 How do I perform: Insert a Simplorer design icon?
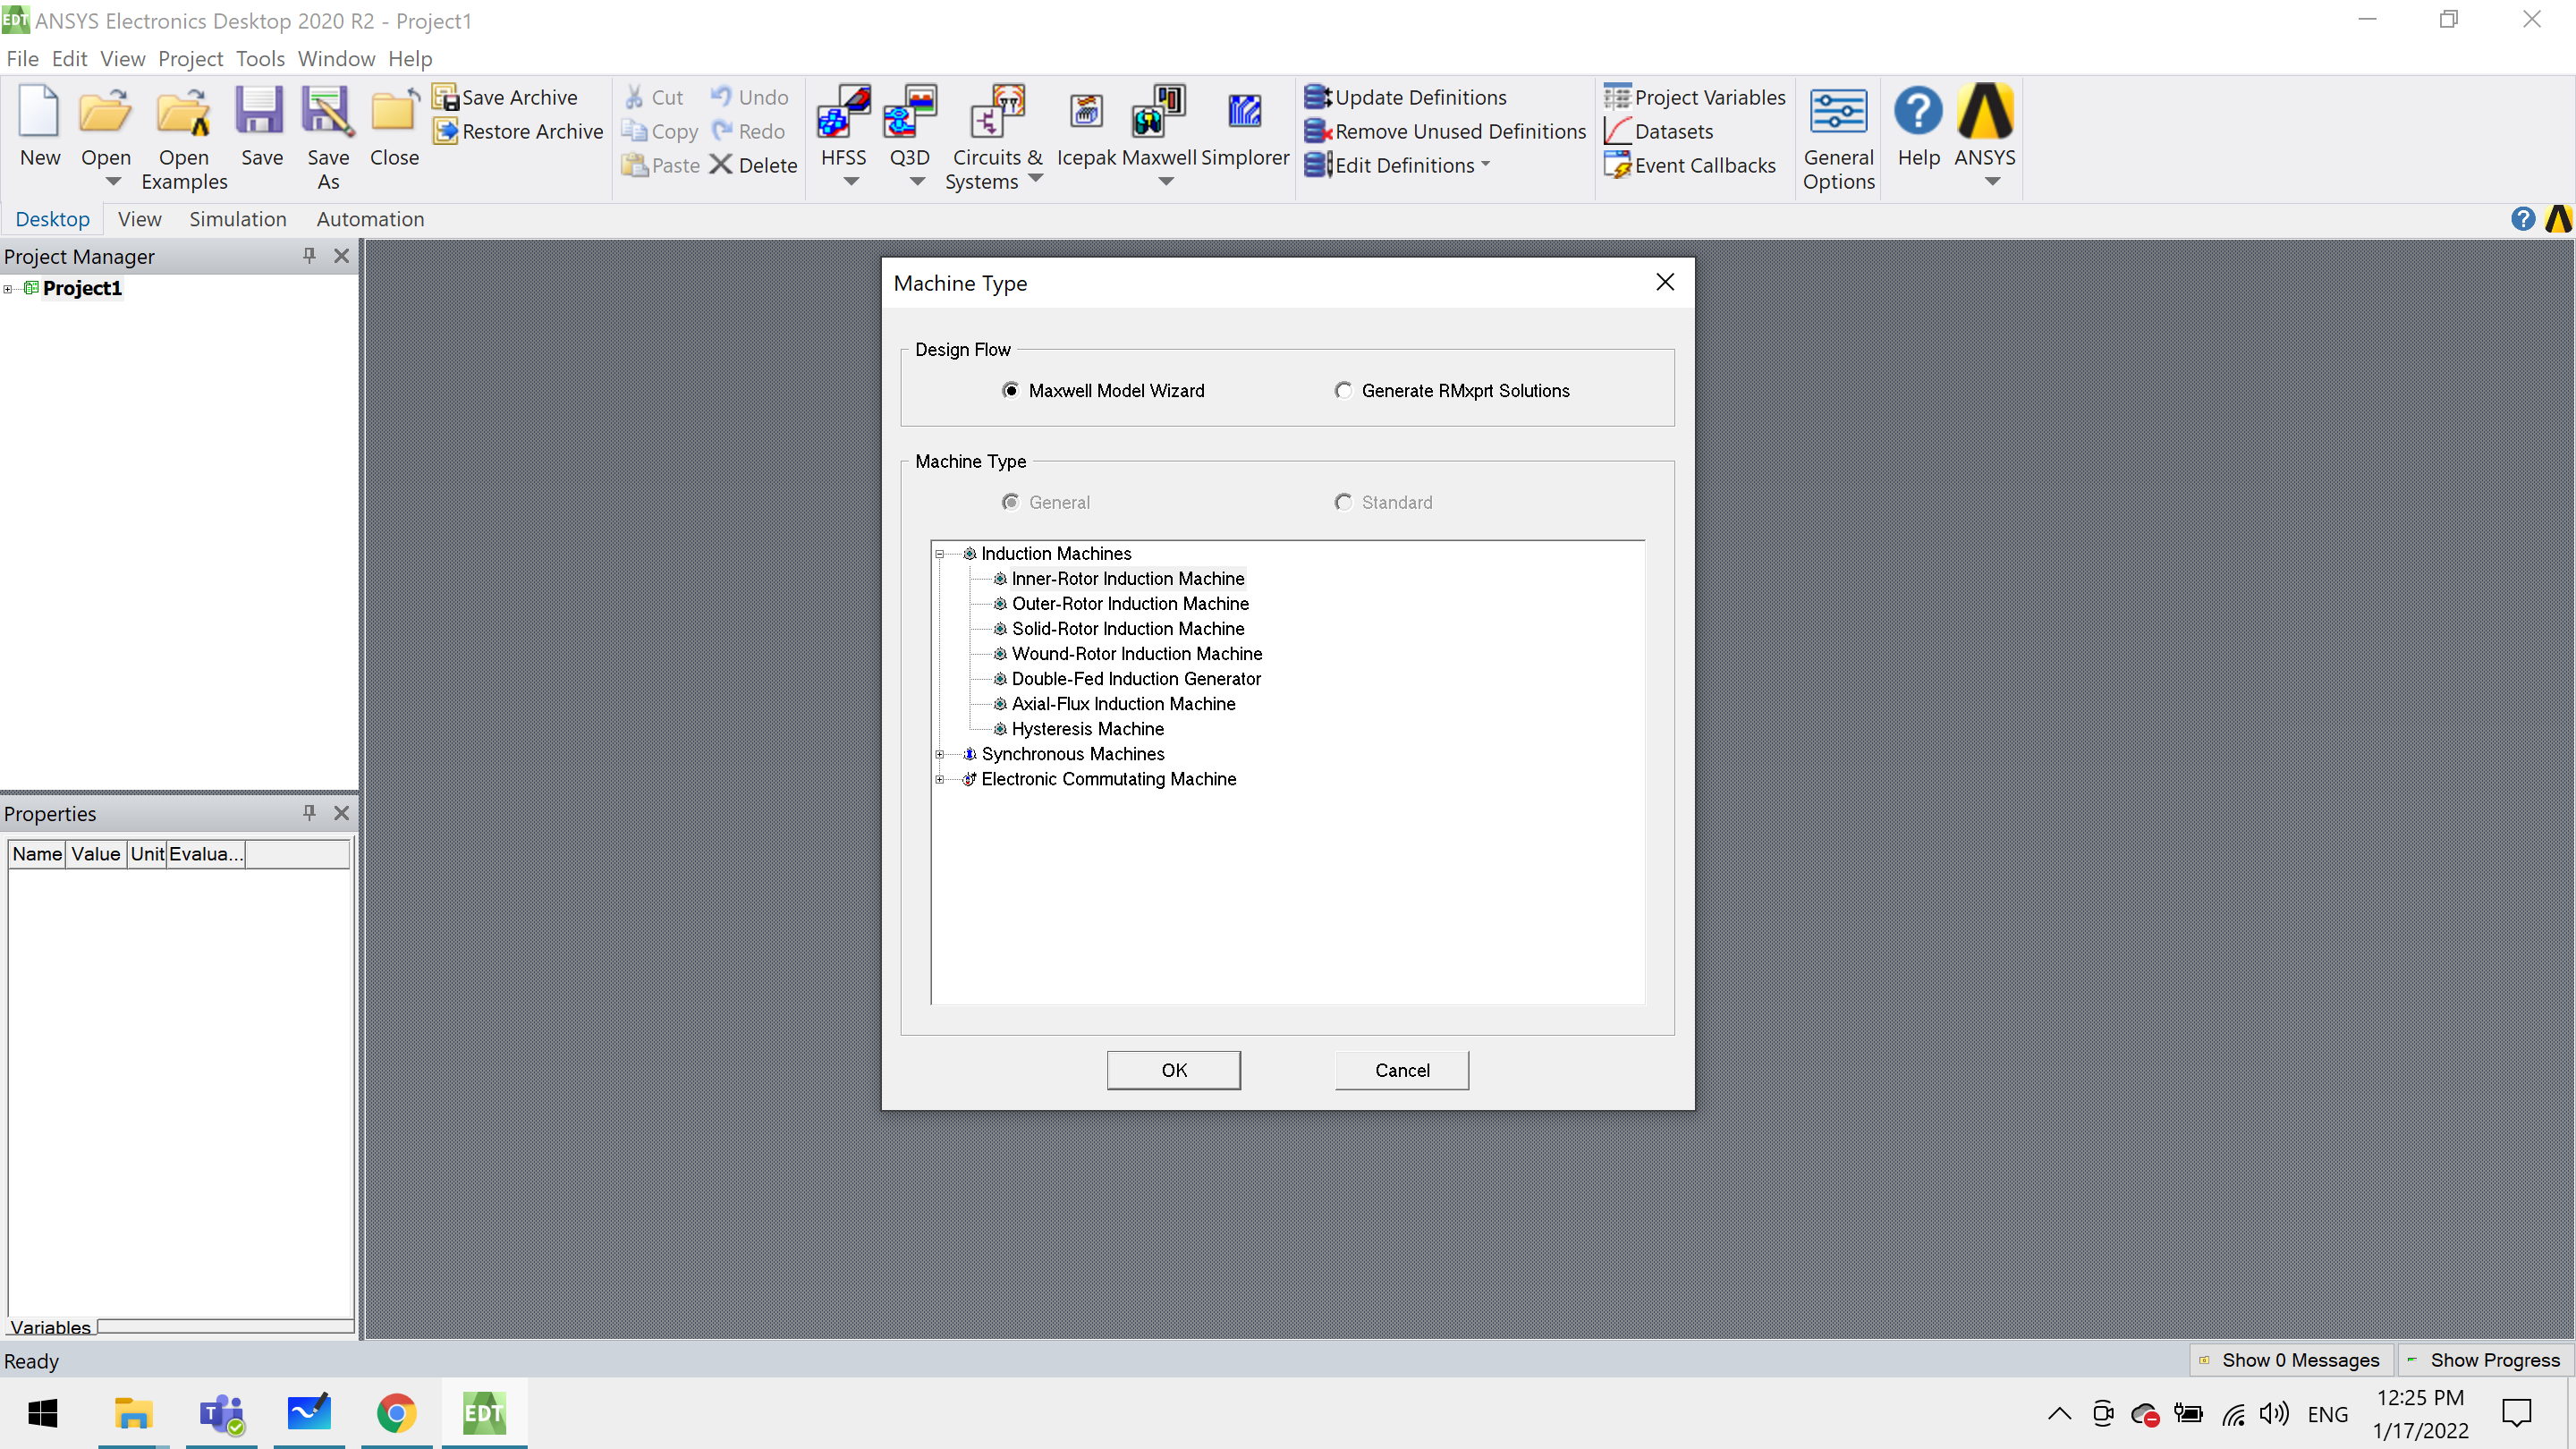pyautogui.click(x=1244, y=111)
